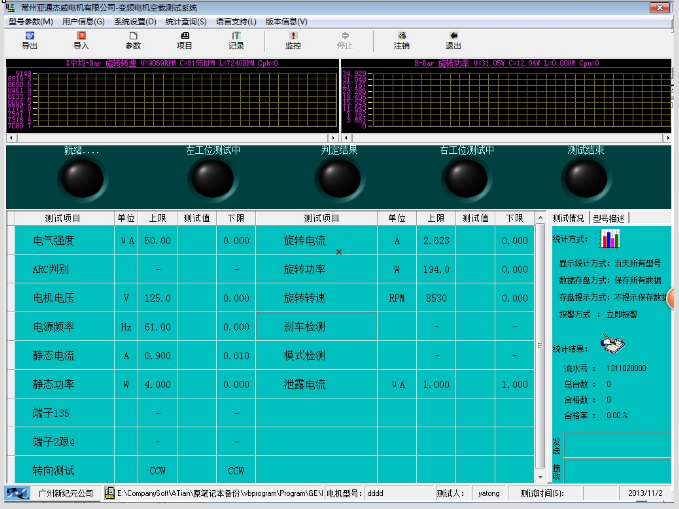679x509 pixels.
Task: Open the 系统设置(D) menu
Action: (x=134, y=21)
